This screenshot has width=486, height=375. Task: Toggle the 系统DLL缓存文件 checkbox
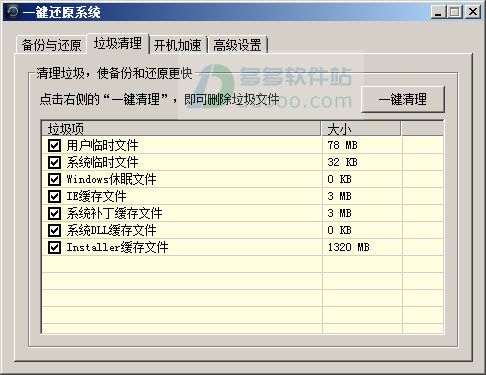coord(54,230)
